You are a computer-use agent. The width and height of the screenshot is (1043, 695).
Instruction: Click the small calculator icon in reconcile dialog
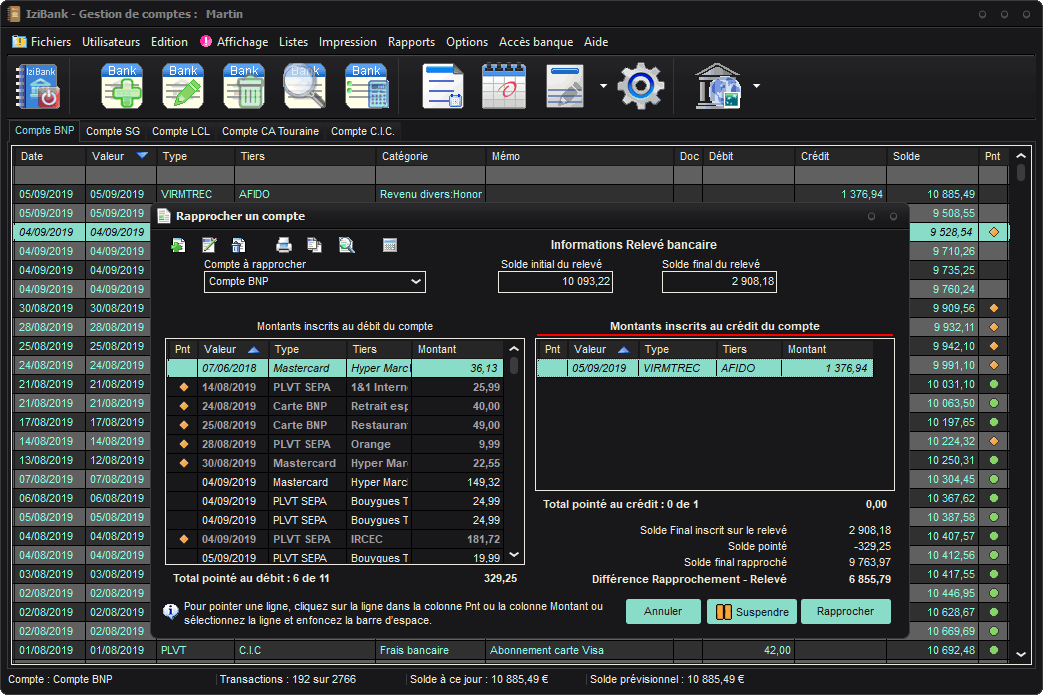390,245
